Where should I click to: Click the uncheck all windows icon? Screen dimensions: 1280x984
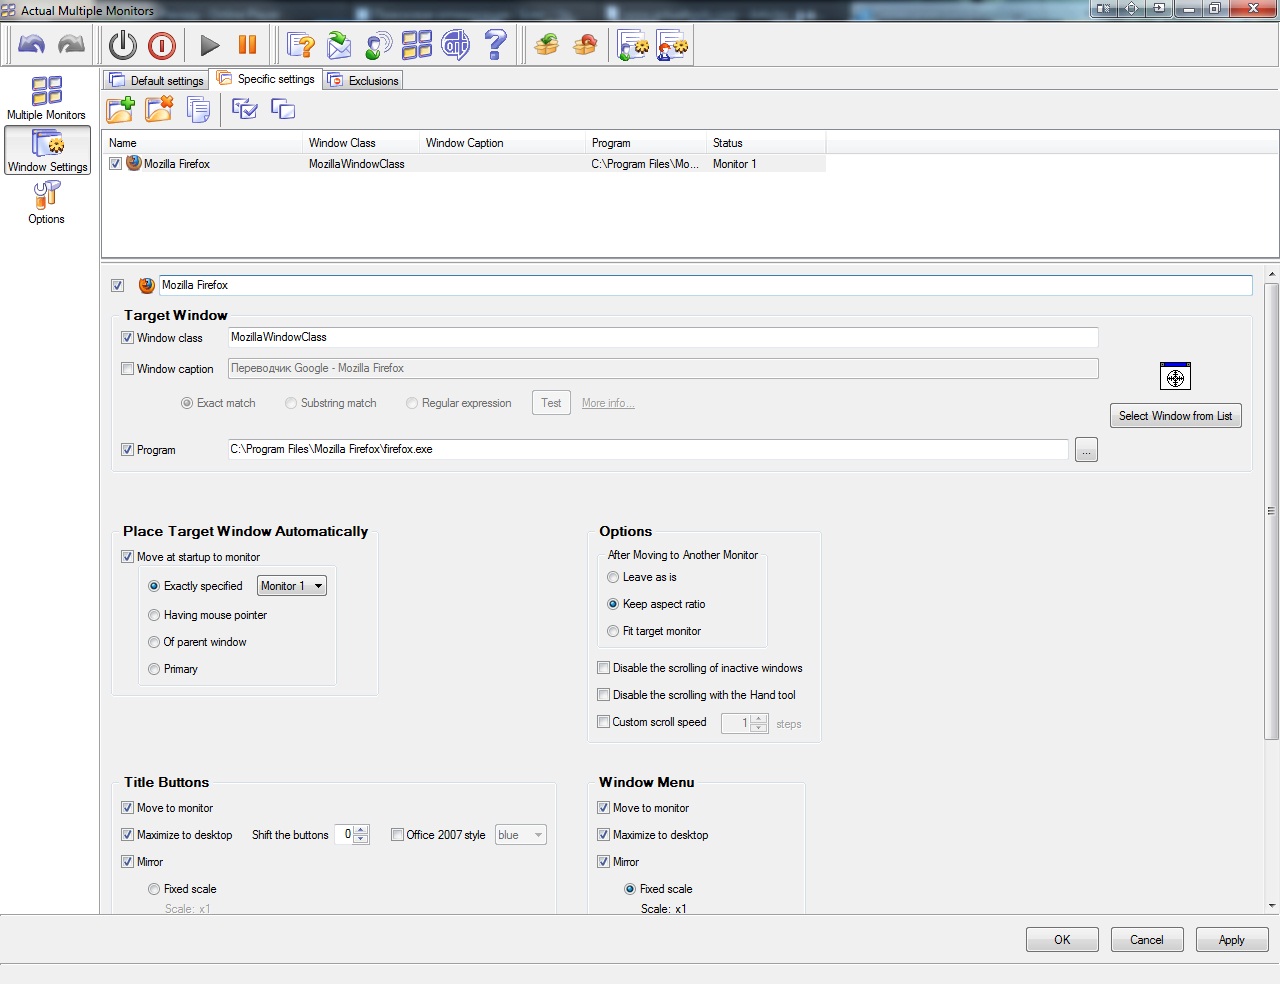tap(283, 109)
